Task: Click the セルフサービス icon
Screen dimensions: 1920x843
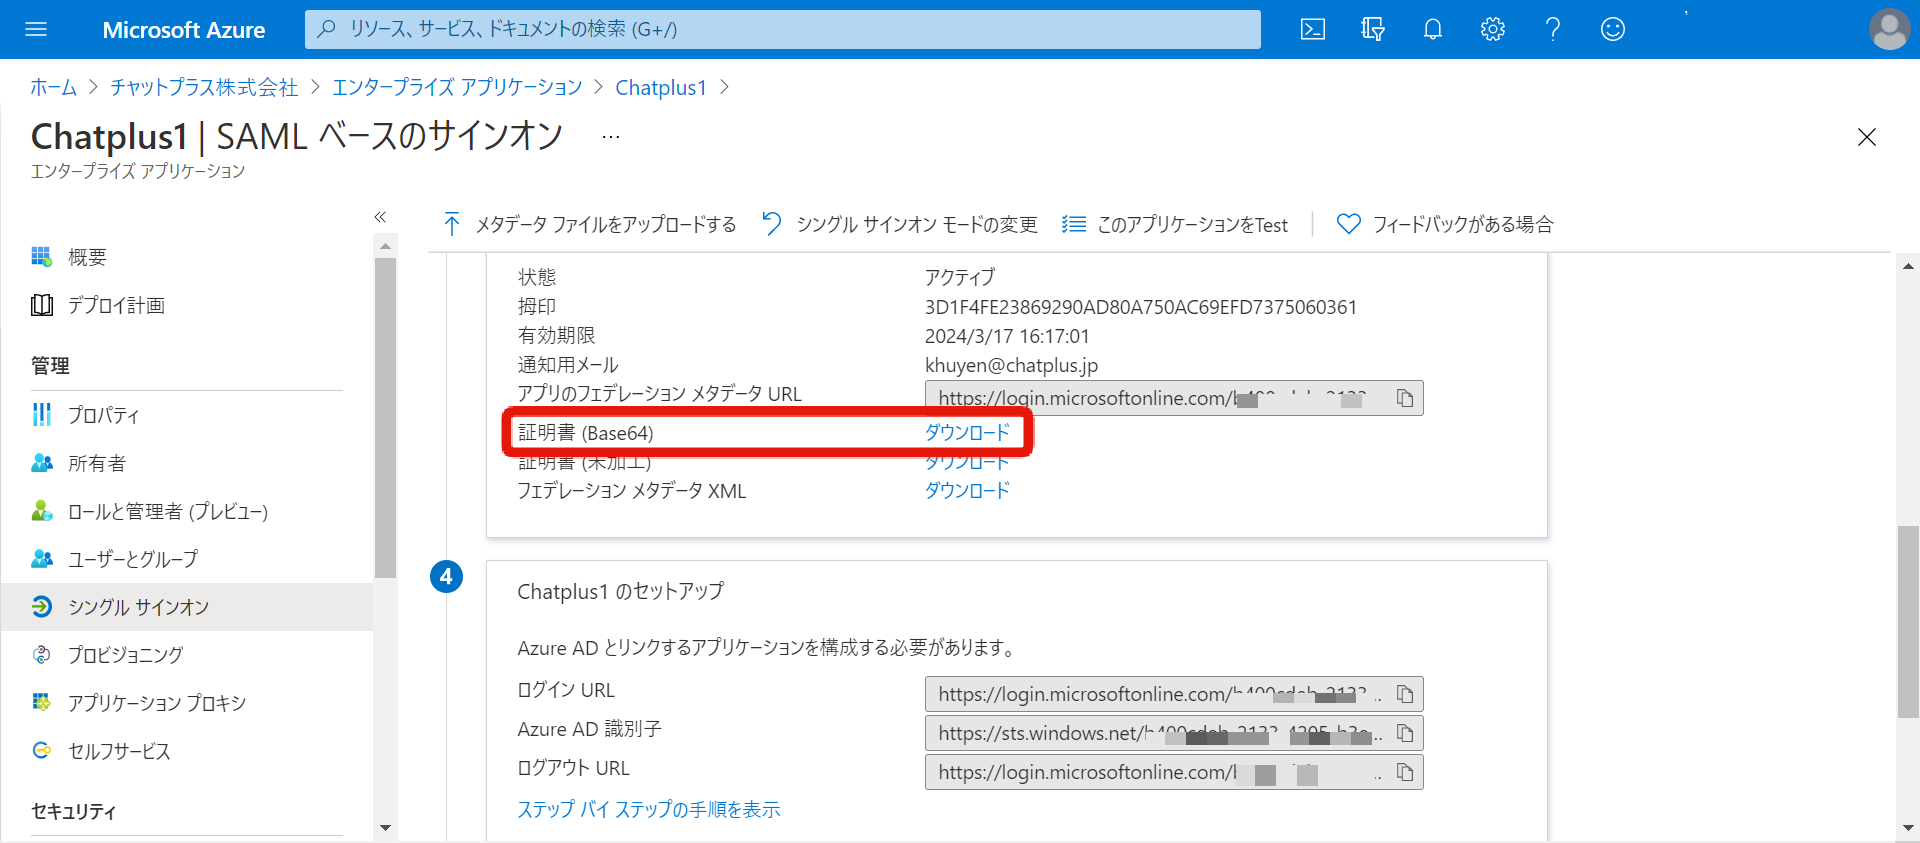Action: point(41,751)
